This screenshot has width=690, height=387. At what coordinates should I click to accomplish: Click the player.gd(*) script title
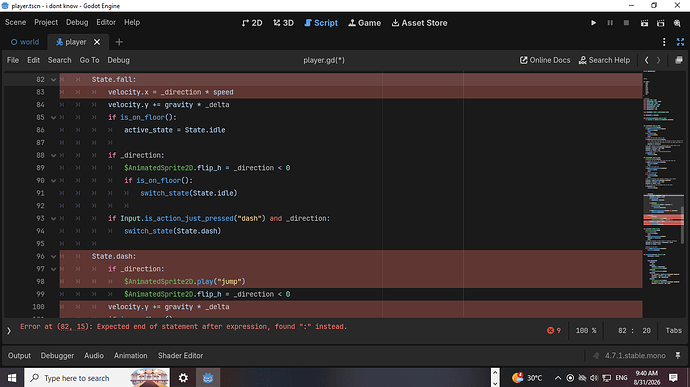pos(324,60)
